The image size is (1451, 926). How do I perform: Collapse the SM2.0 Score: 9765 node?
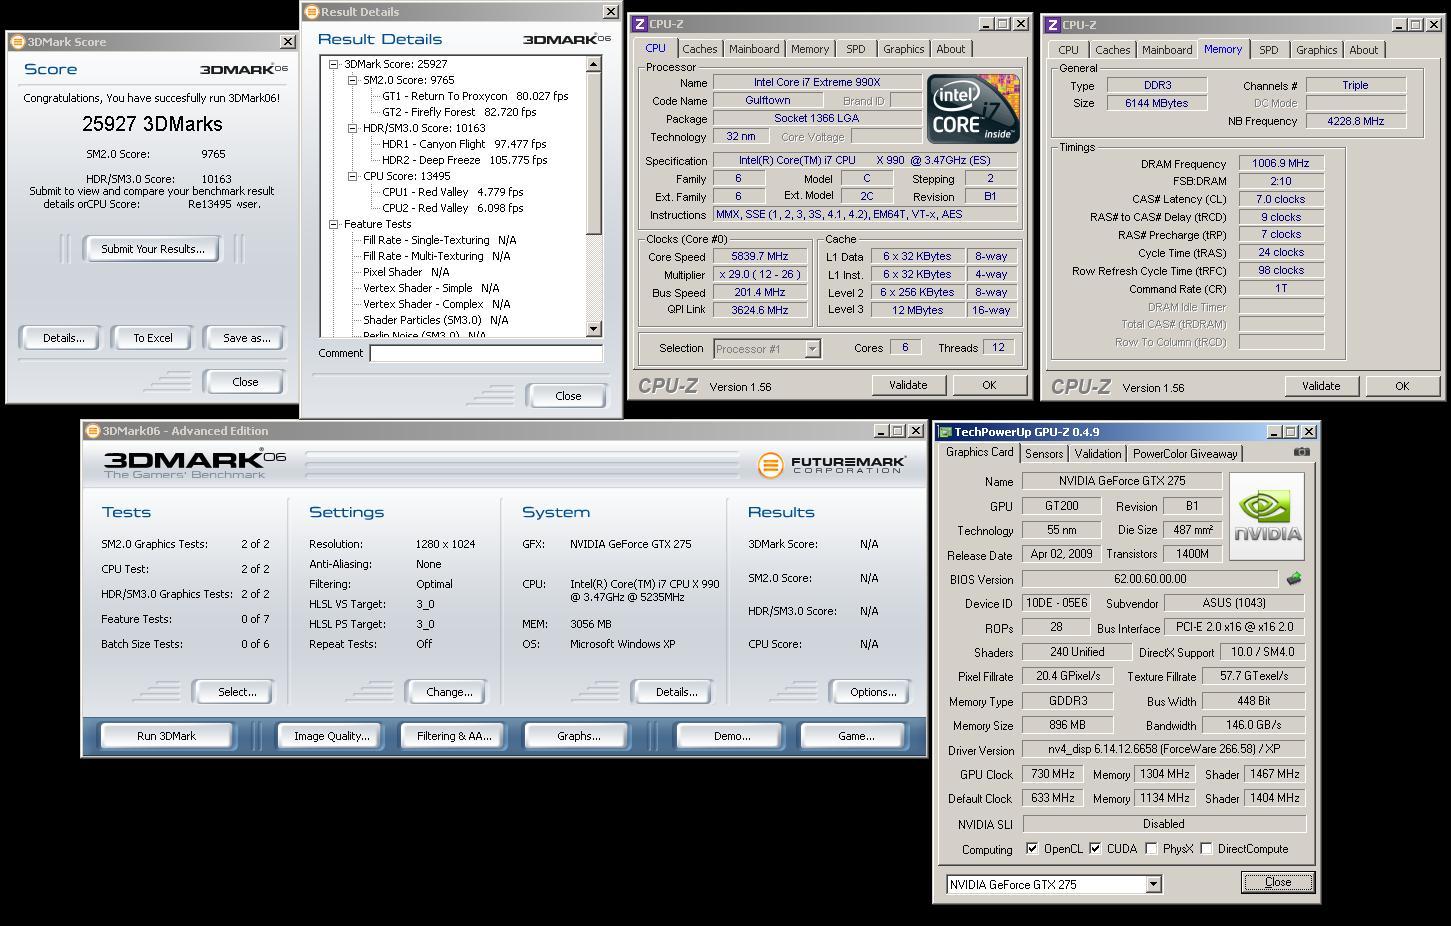(352, 80)
